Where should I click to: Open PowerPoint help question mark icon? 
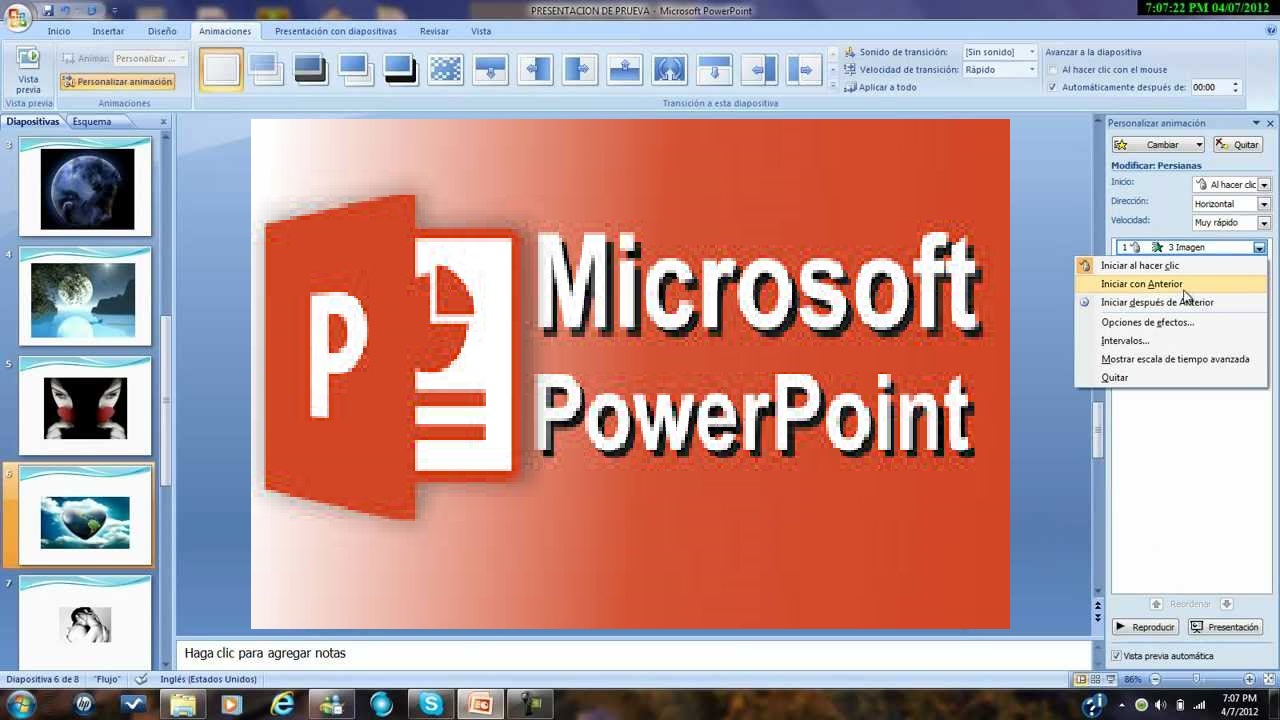pyautogui.click(x=1270, y=31)
